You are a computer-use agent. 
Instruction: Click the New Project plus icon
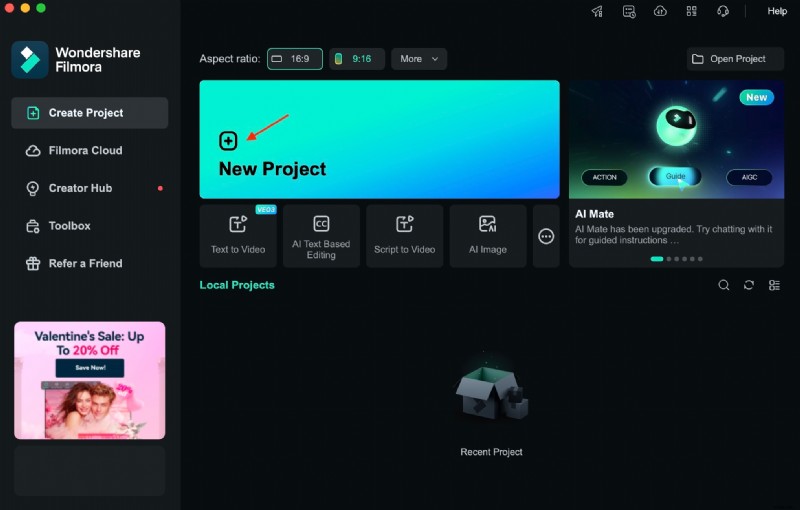(228, 141)
